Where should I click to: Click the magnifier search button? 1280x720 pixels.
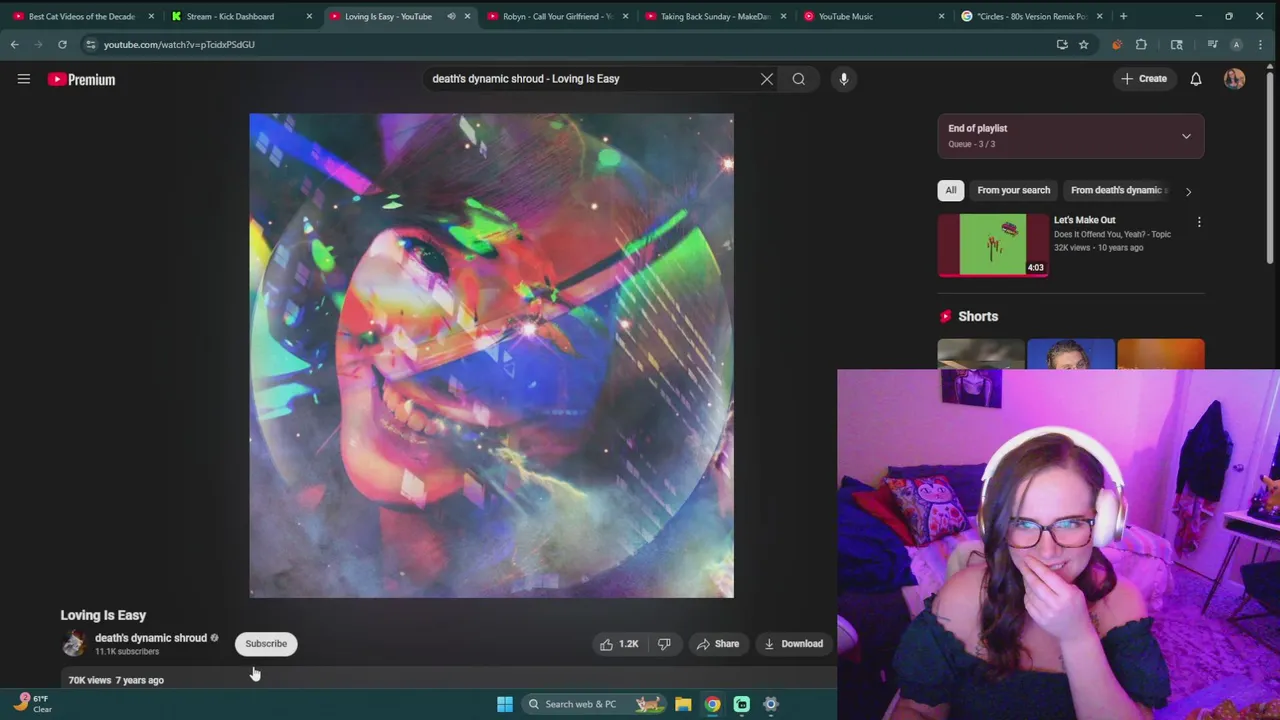tap(799, 79)
